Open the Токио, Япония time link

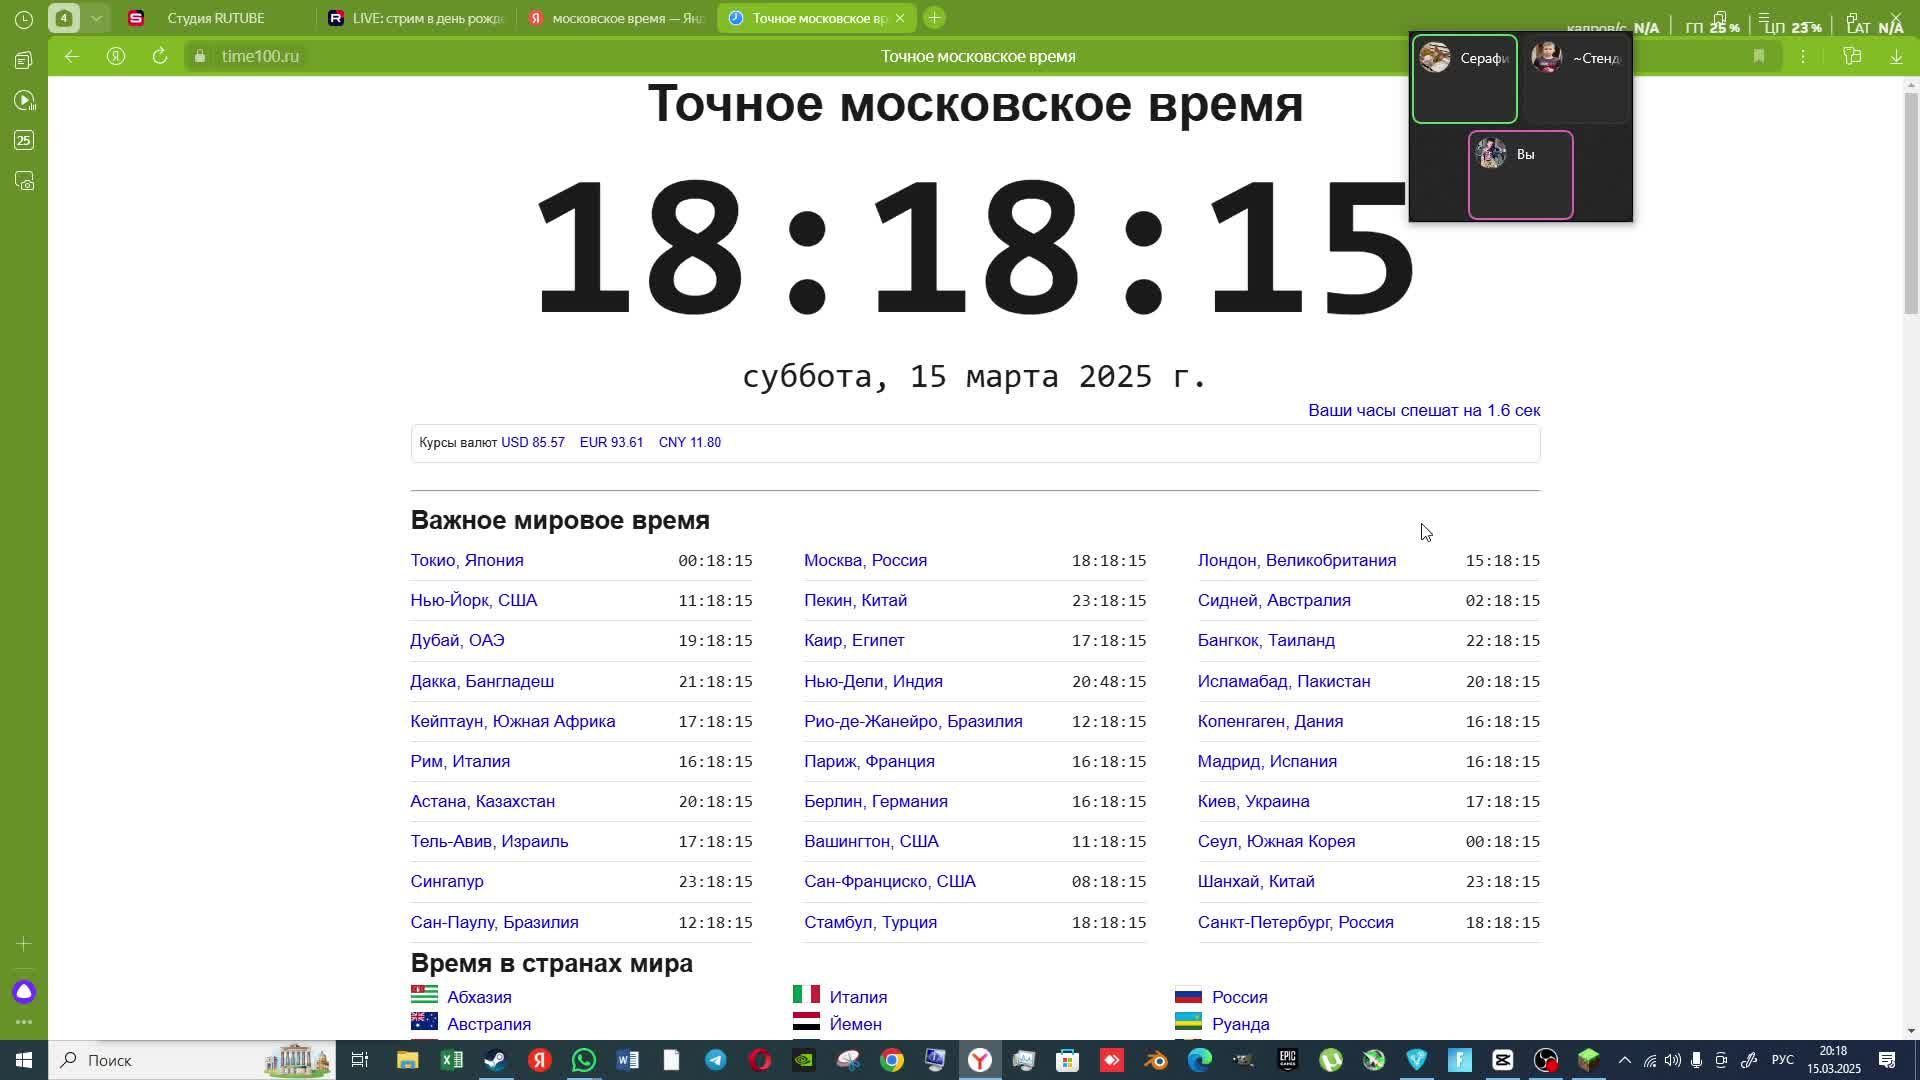click(467, 561)
